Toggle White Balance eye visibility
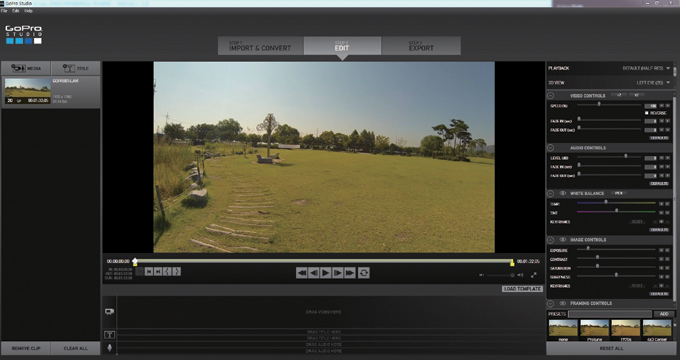The image size is (680, 360). (562, 193)
